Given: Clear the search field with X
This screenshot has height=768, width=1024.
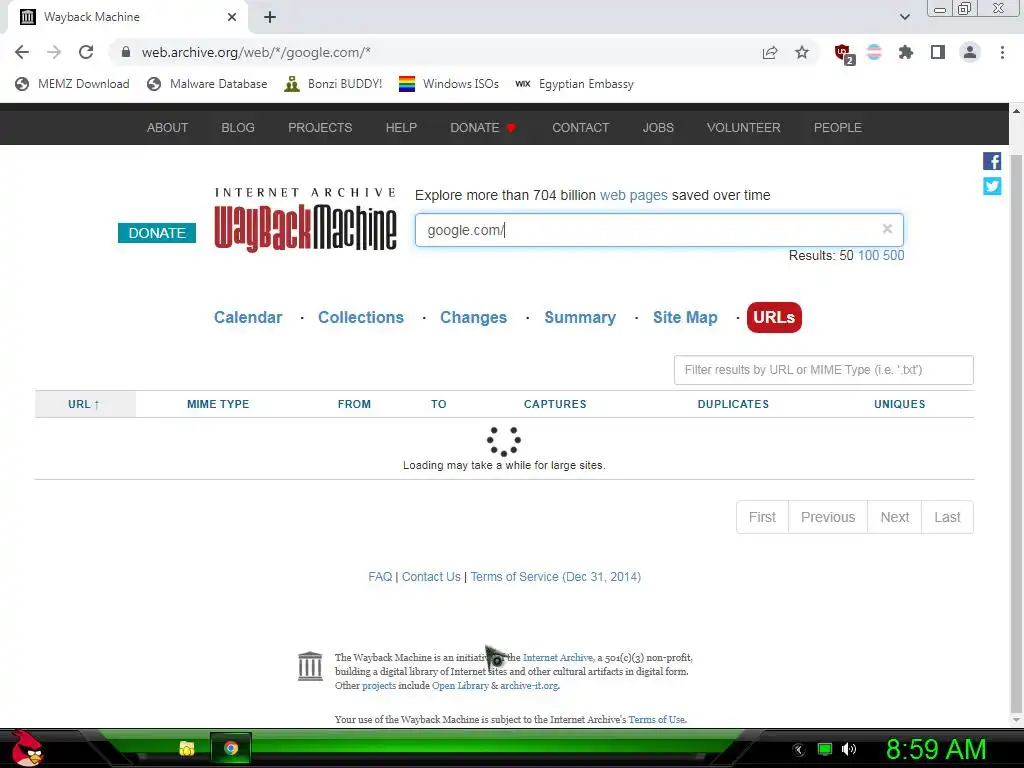Looking at the screenshot, I should click(887, 229).
